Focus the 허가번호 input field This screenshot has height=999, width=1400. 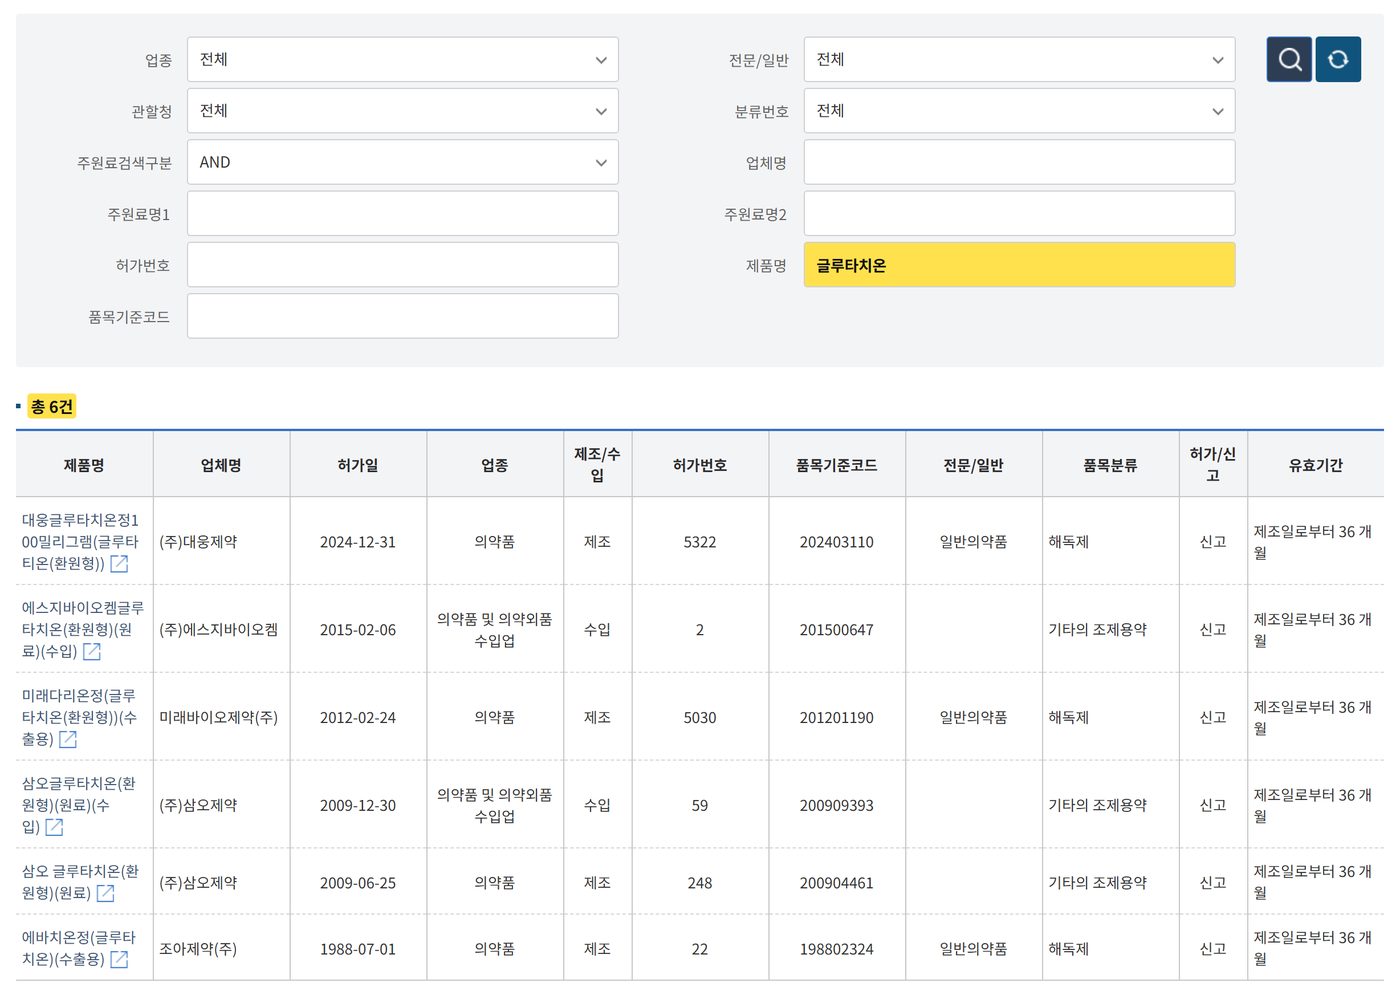click(403, 265)
